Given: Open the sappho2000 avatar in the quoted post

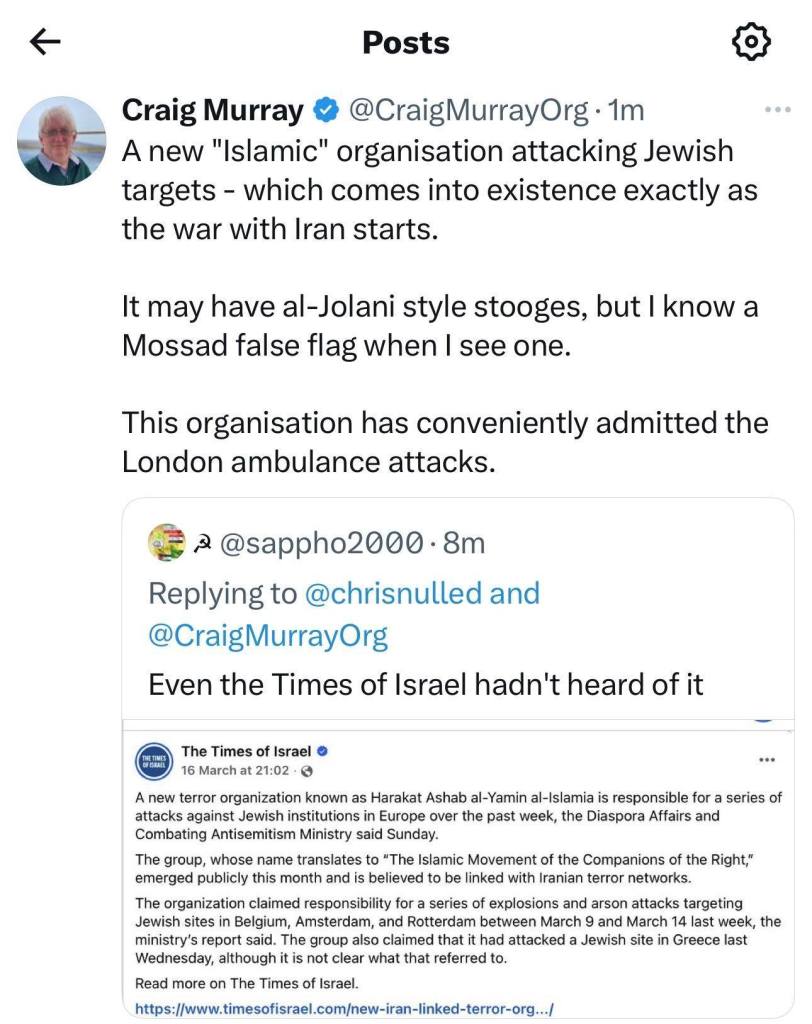Looking at the screenshot, I should 167,542.
